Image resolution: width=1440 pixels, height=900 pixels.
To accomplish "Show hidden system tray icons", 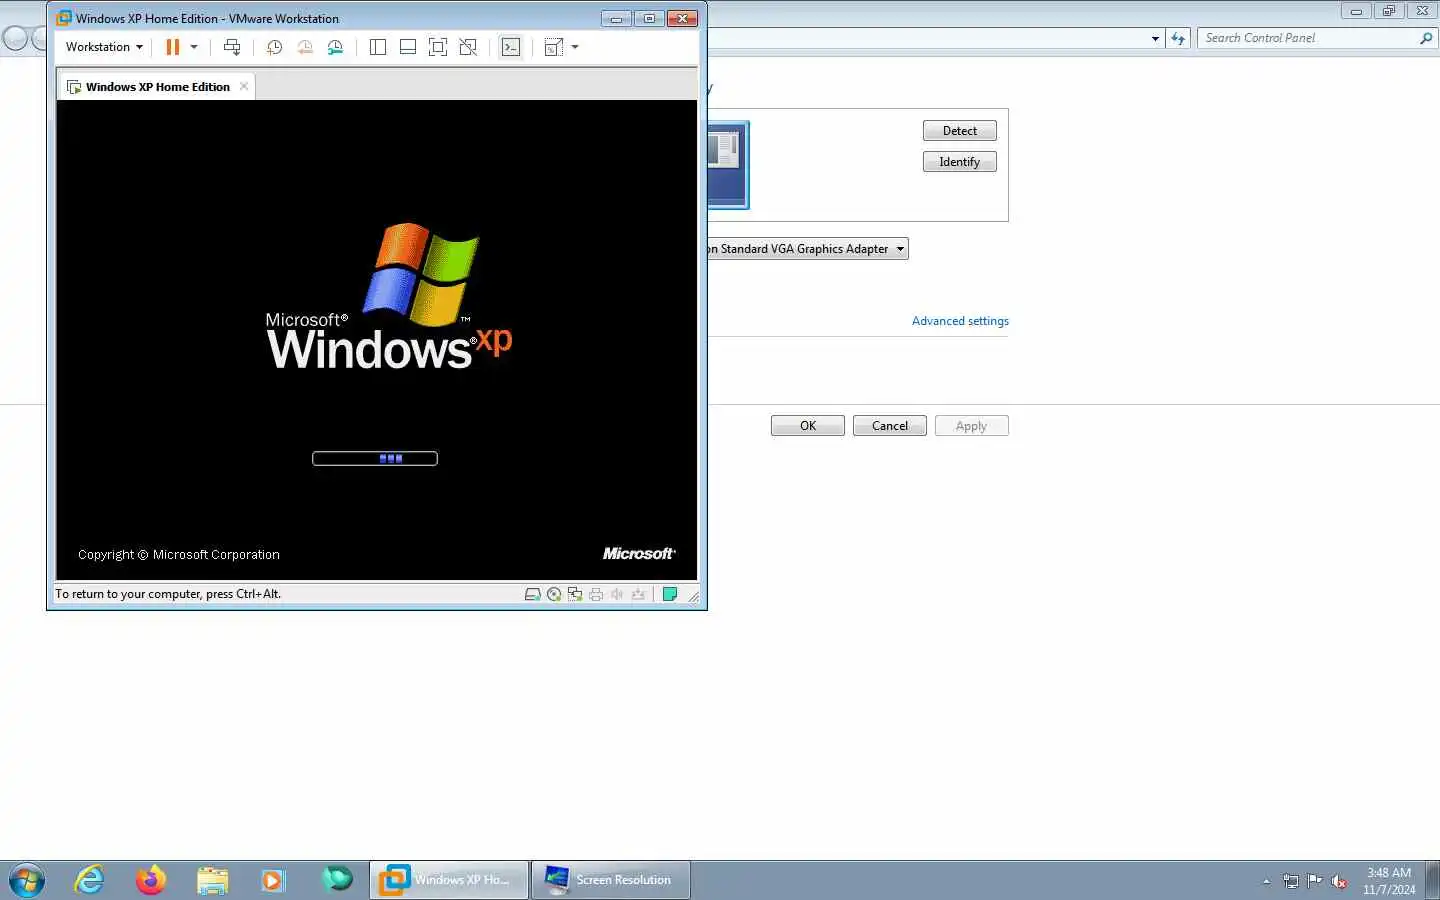I will (1266, 881).
